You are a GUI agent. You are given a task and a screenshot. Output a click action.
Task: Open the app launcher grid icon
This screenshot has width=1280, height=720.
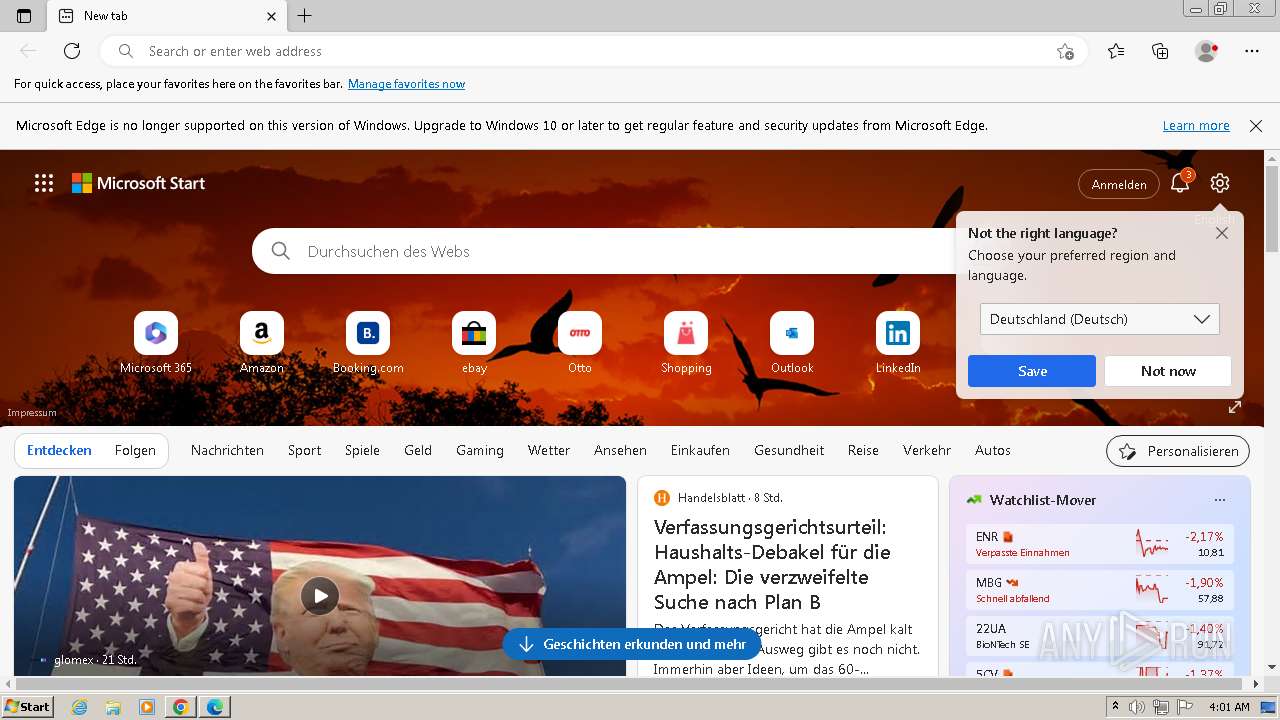point(44,183)
